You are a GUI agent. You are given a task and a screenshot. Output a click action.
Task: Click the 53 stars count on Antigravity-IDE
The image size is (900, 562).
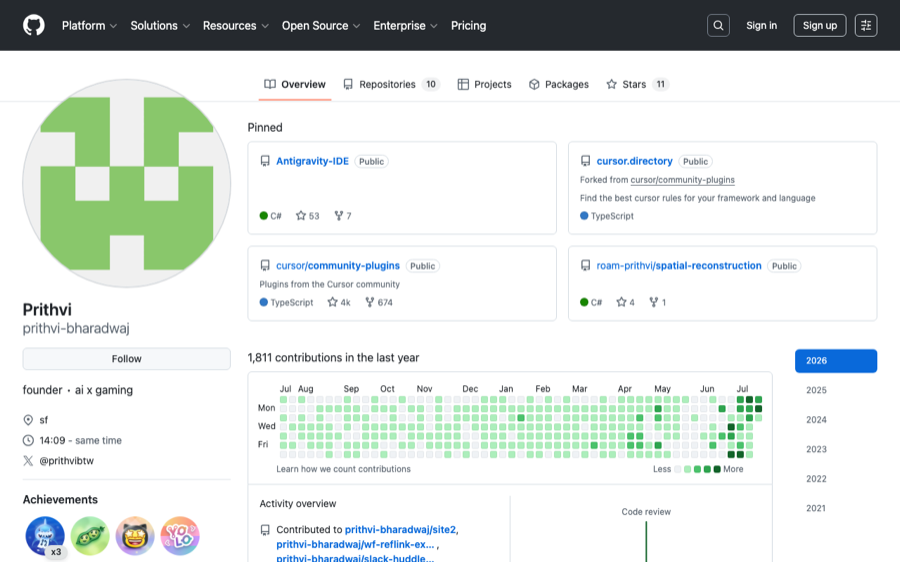click(x=314, y=216)
